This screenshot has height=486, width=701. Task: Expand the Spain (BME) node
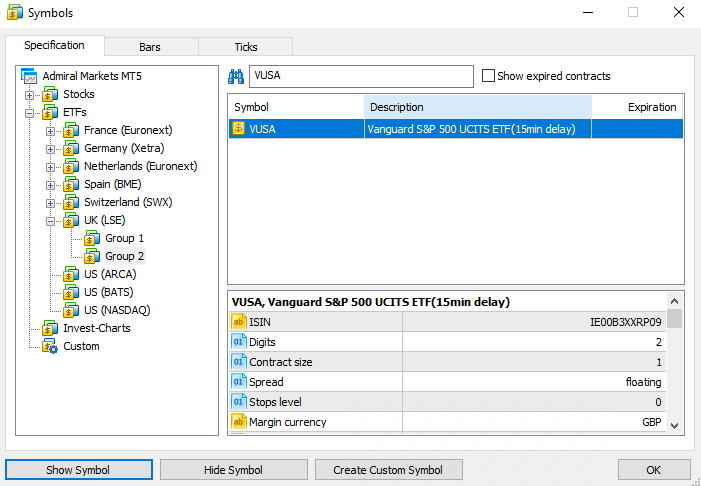coord(51,185)
